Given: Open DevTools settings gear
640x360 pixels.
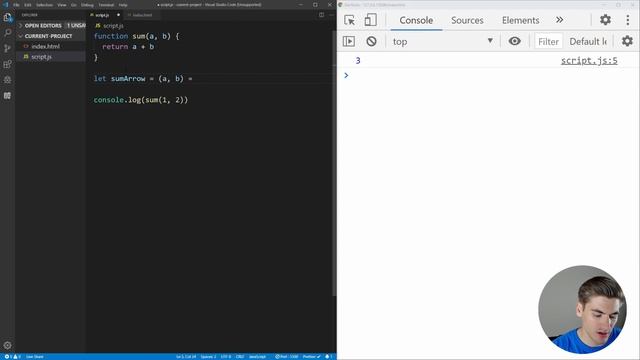Looking at the screenshot, I should pos(605,20).
